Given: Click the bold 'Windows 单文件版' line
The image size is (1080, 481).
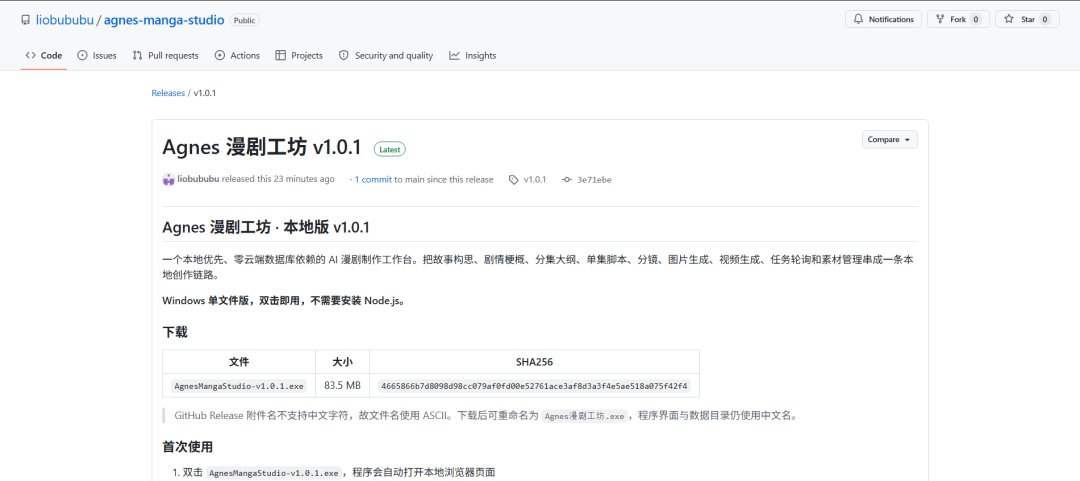Looking at the screenshot, I should (x=283, y=300).
